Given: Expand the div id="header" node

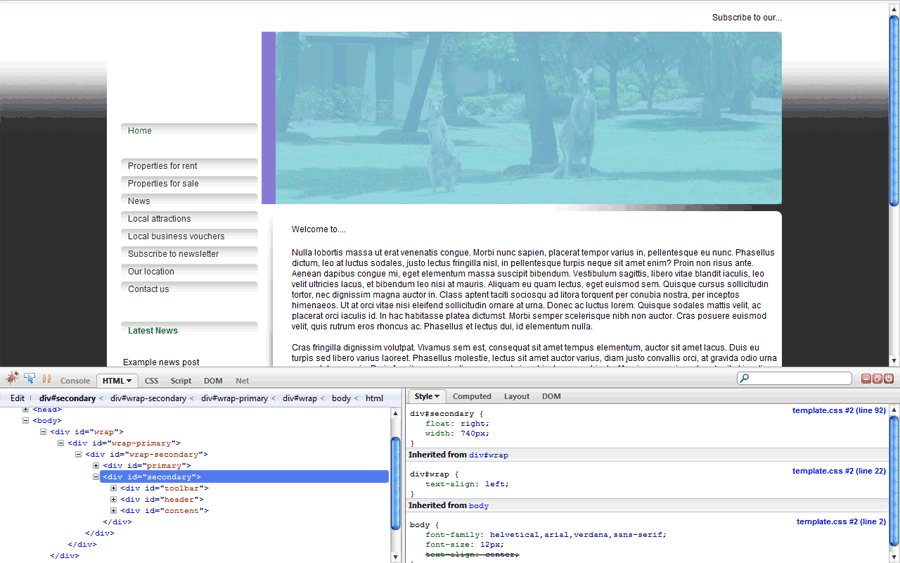Looking at the screenshot, I should coord(114,499).
